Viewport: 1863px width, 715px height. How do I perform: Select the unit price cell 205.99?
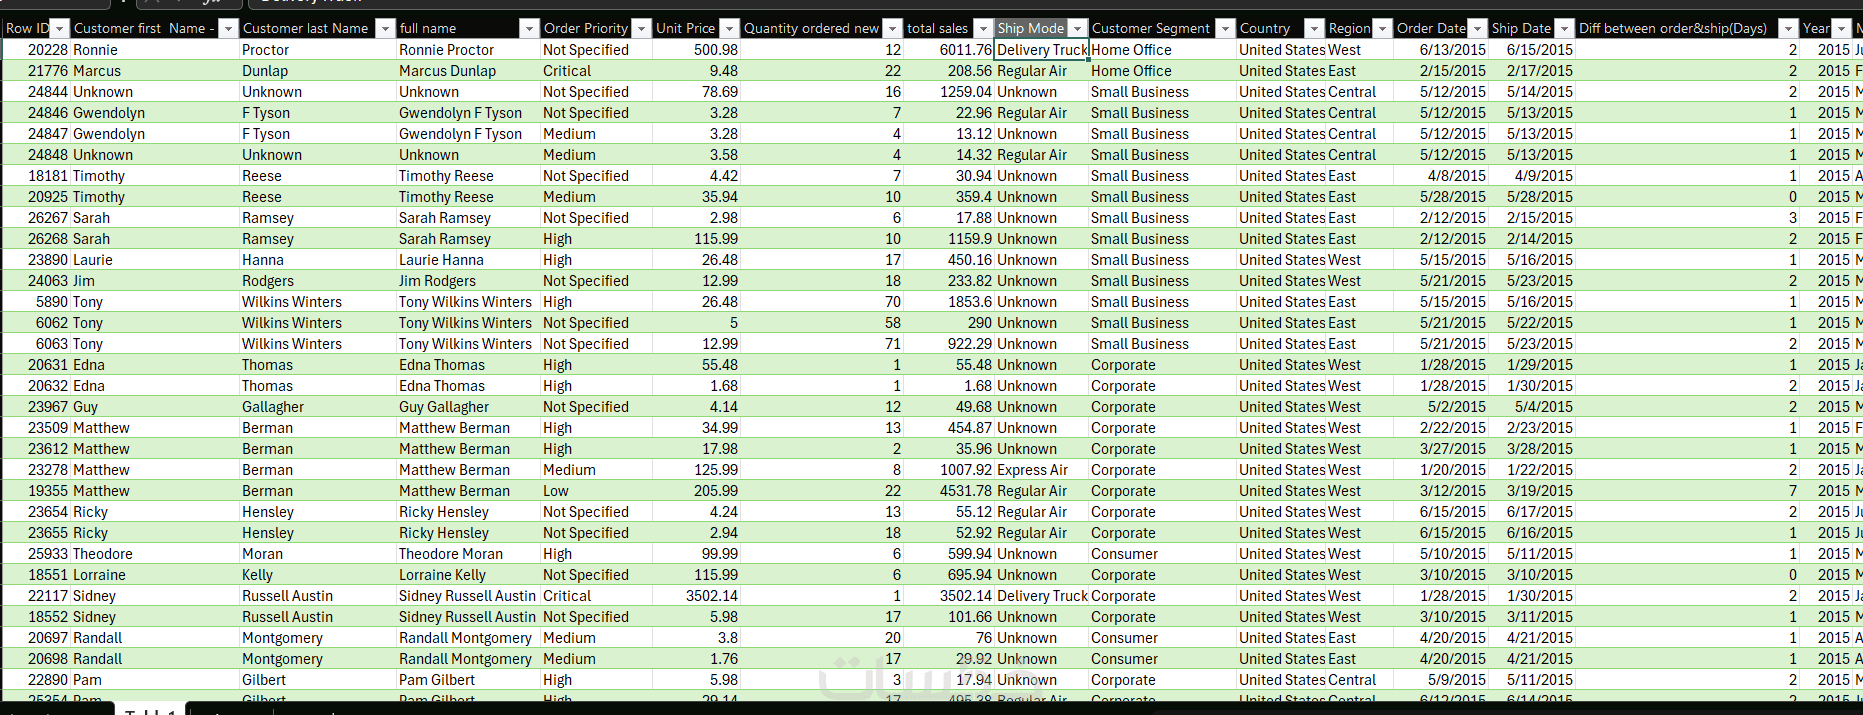(x=696, y=491)
